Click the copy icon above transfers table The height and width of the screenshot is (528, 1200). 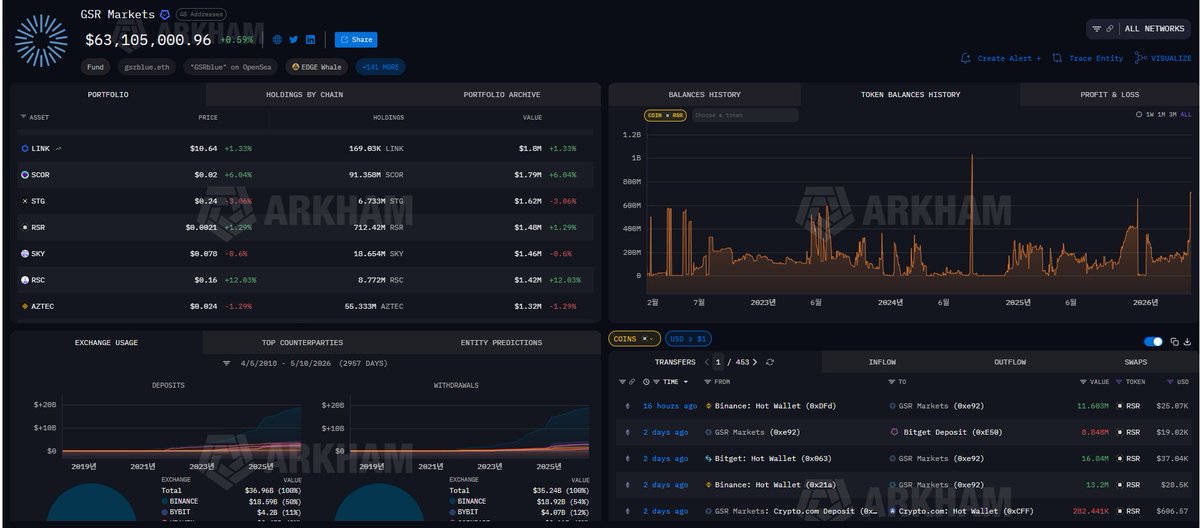(x=1174, y=342)
